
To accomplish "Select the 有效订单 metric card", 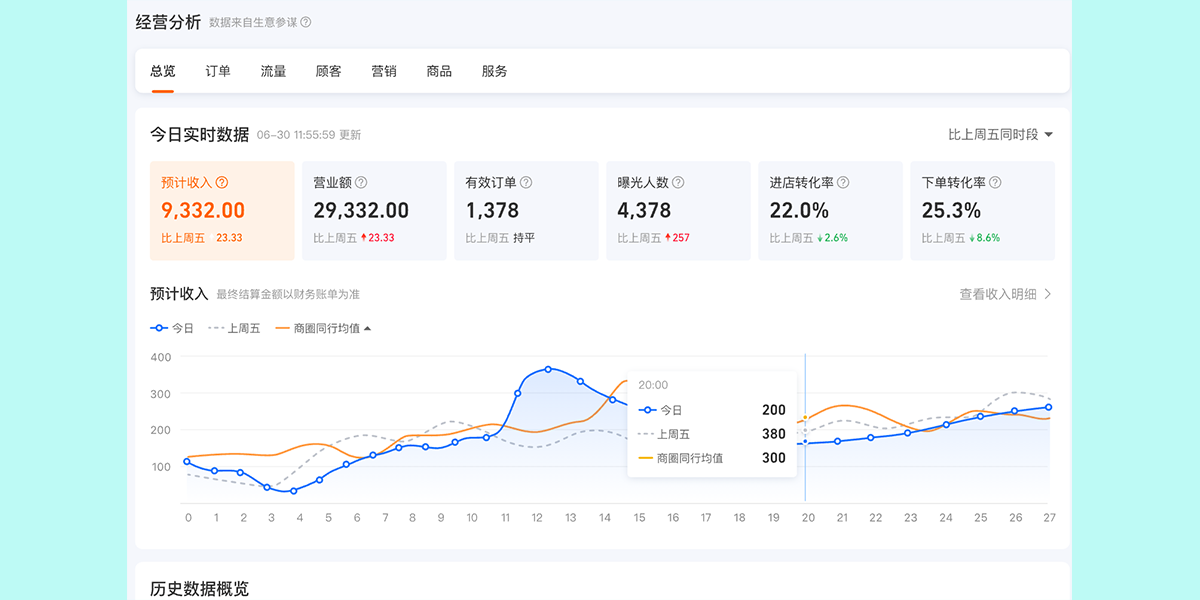I will click(x=526, y=211).
